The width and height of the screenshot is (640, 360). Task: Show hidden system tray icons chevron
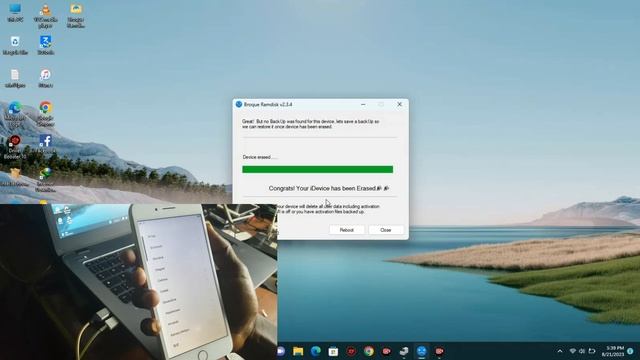point(560,351)
